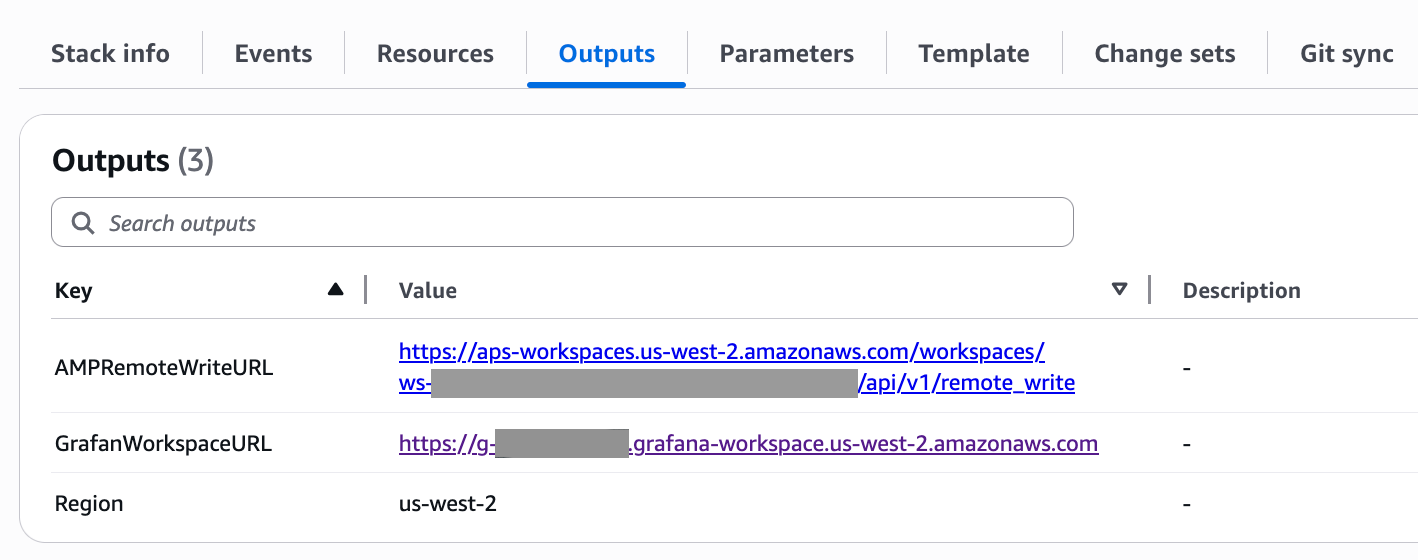Open the Git sync tab

[1346, 54]
